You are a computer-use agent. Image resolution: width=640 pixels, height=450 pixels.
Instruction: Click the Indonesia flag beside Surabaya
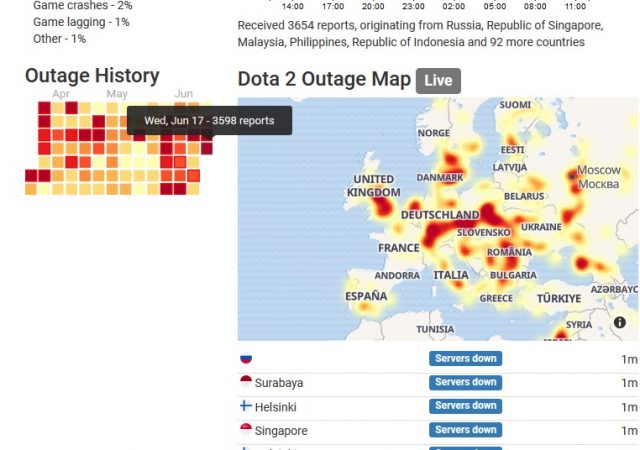(x=246, y=382)
